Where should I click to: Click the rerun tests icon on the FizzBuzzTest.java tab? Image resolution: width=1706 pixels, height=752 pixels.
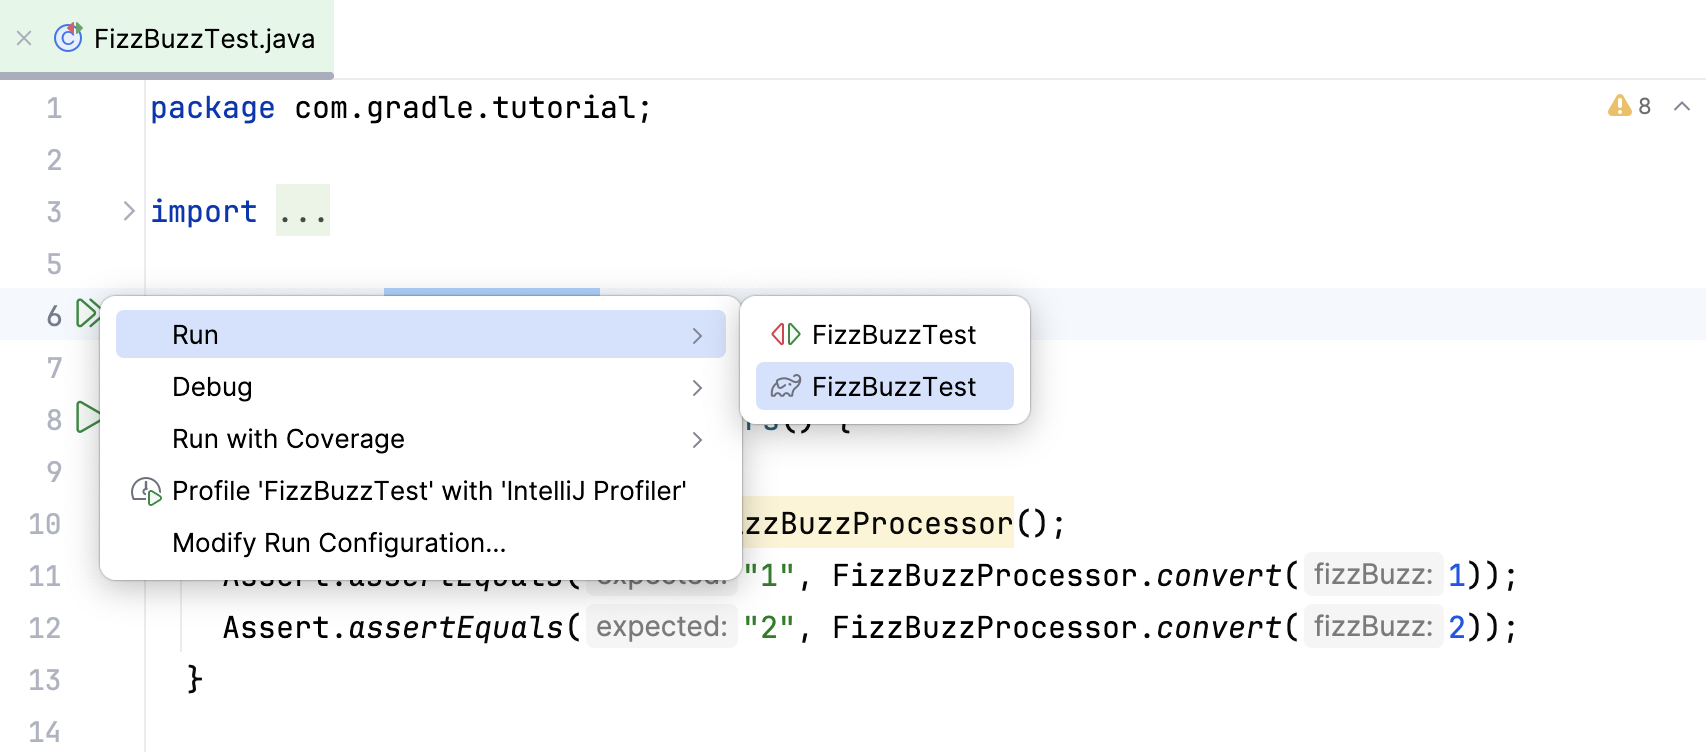coord(65,38)
